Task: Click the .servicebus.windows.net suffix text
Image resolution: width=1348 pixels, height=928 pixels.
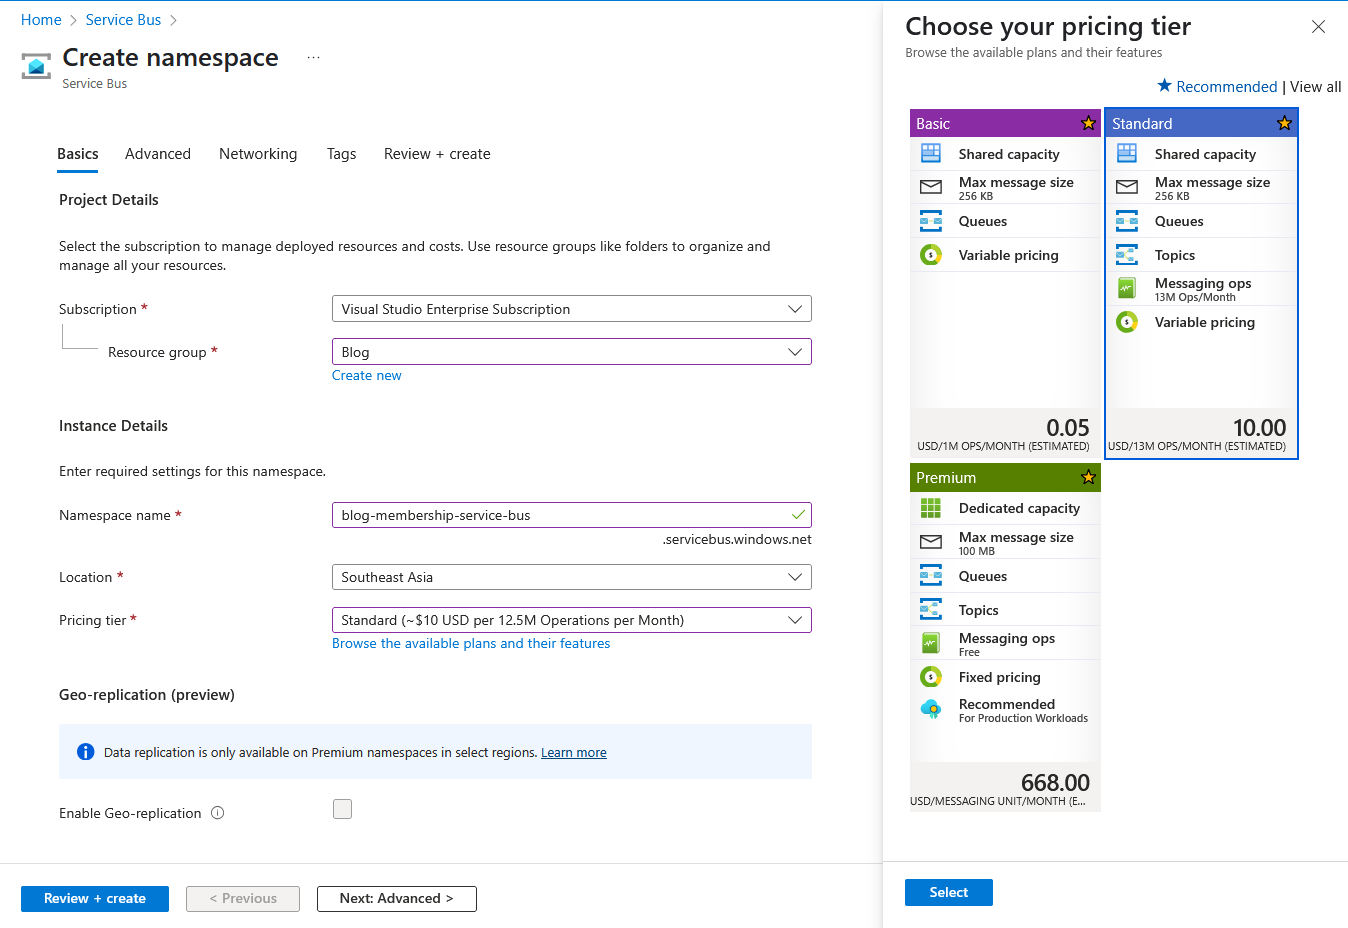Action: pyautogui.click(x=737, y=540)
